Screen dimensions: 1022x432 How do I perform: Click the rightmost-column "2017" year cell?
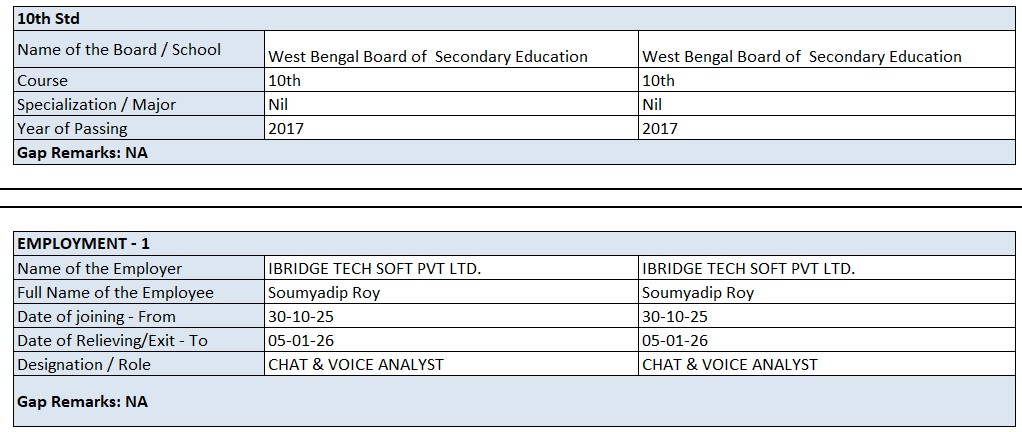(x=660, y=128)
